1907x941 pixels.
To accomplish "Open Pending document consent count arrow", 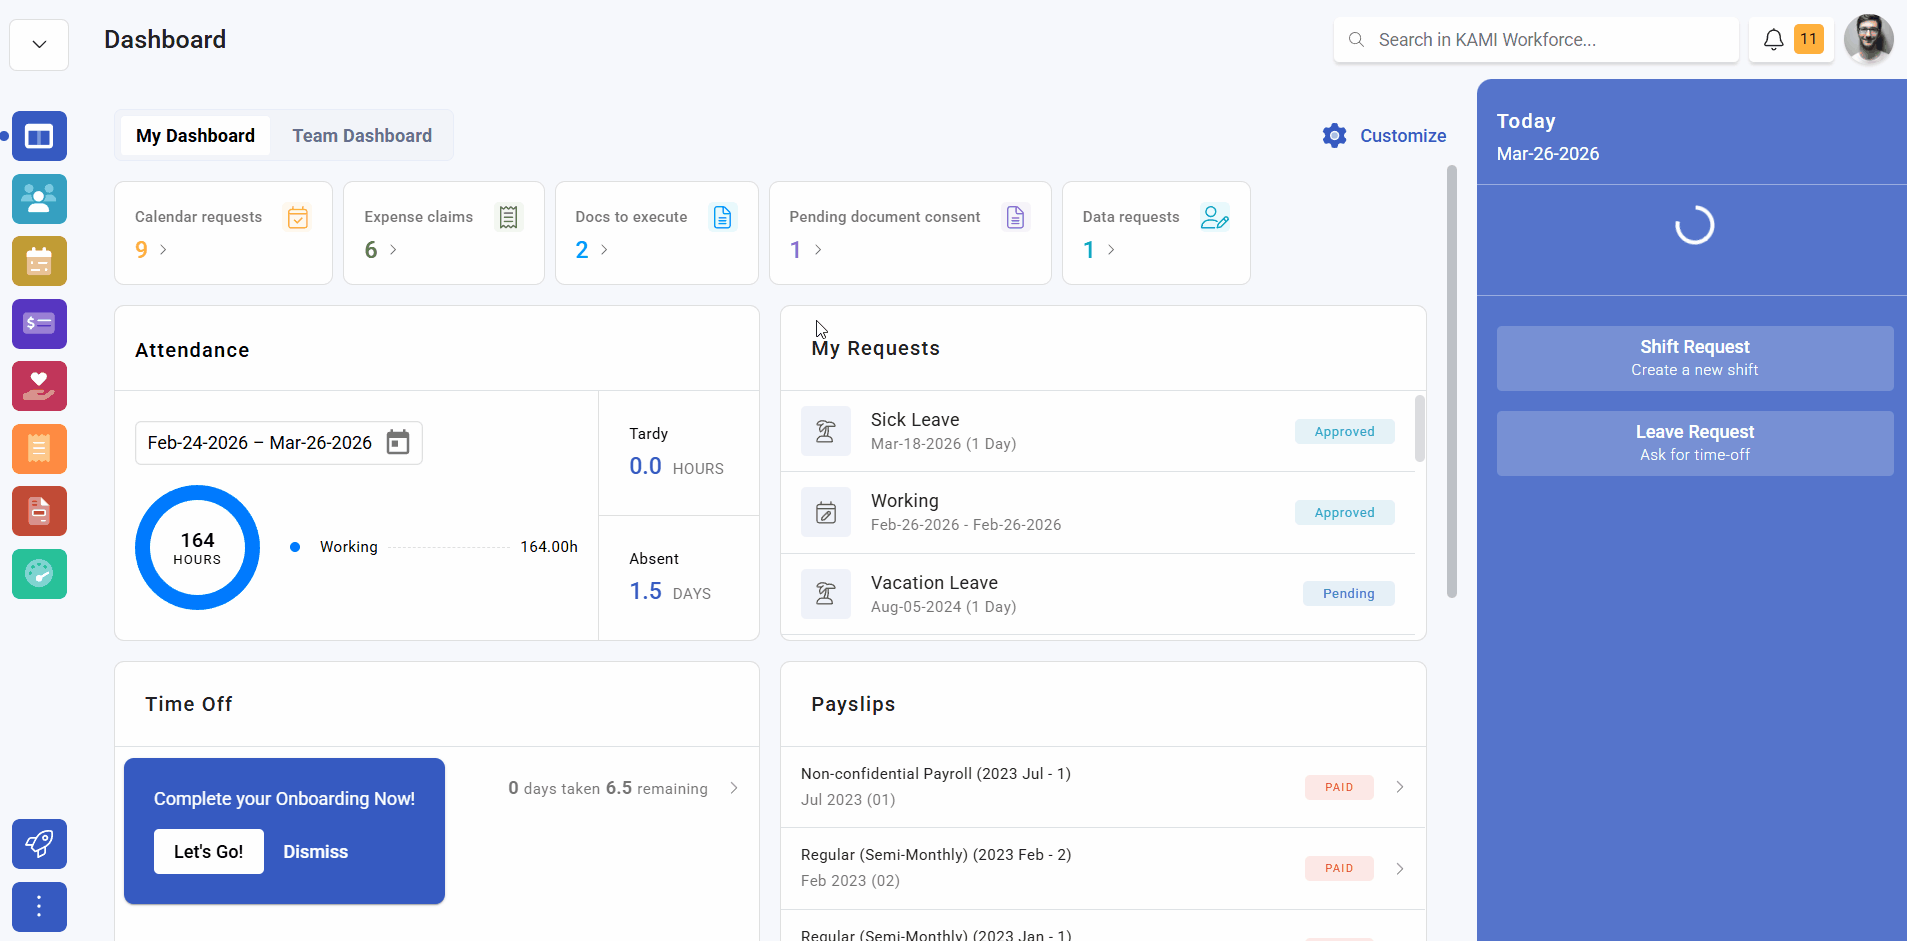I will click(x=818, y=250).
